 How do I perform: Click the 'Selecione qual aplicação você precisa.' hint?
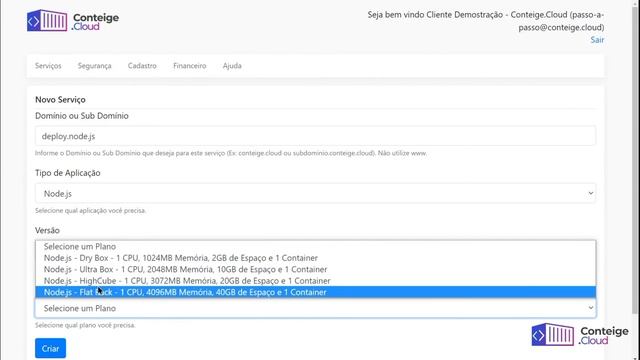[90, 211]
